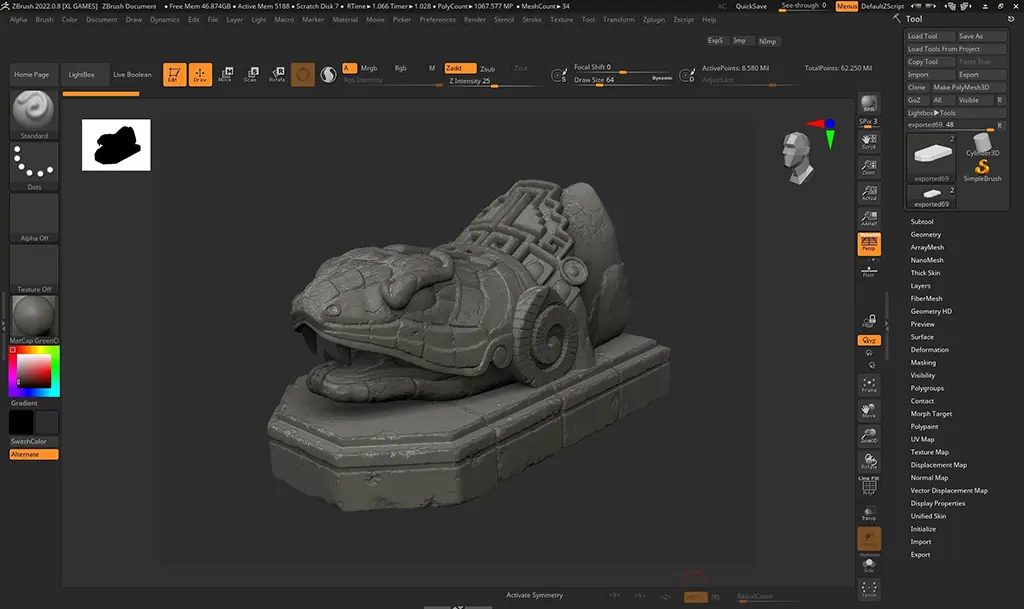Image resolution: width=1024 pixels, height=609 pixels.
Task: Click the camera head orientation gizmo
Action: pos(798,157)
